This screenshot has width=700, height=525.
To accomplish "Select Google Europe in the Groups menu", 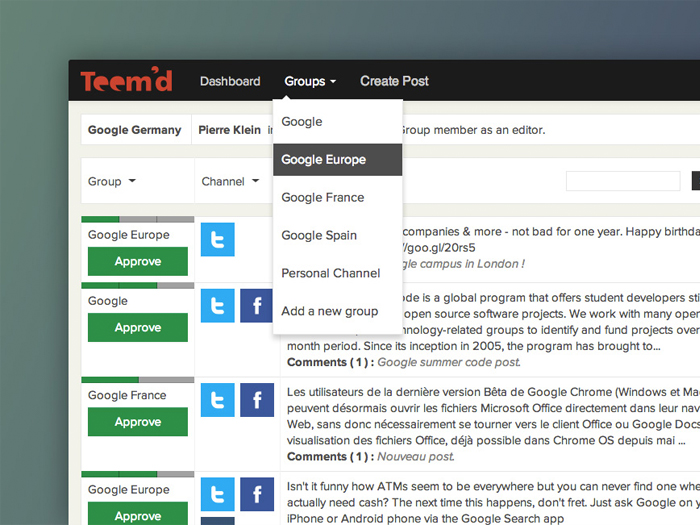I will [338, 159].
